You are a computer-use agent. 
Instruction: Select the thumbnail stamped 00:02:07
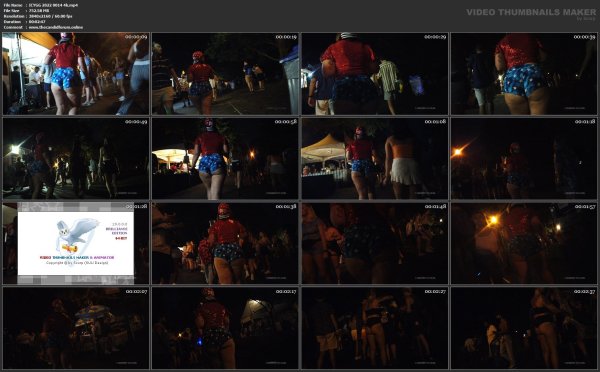75,328
